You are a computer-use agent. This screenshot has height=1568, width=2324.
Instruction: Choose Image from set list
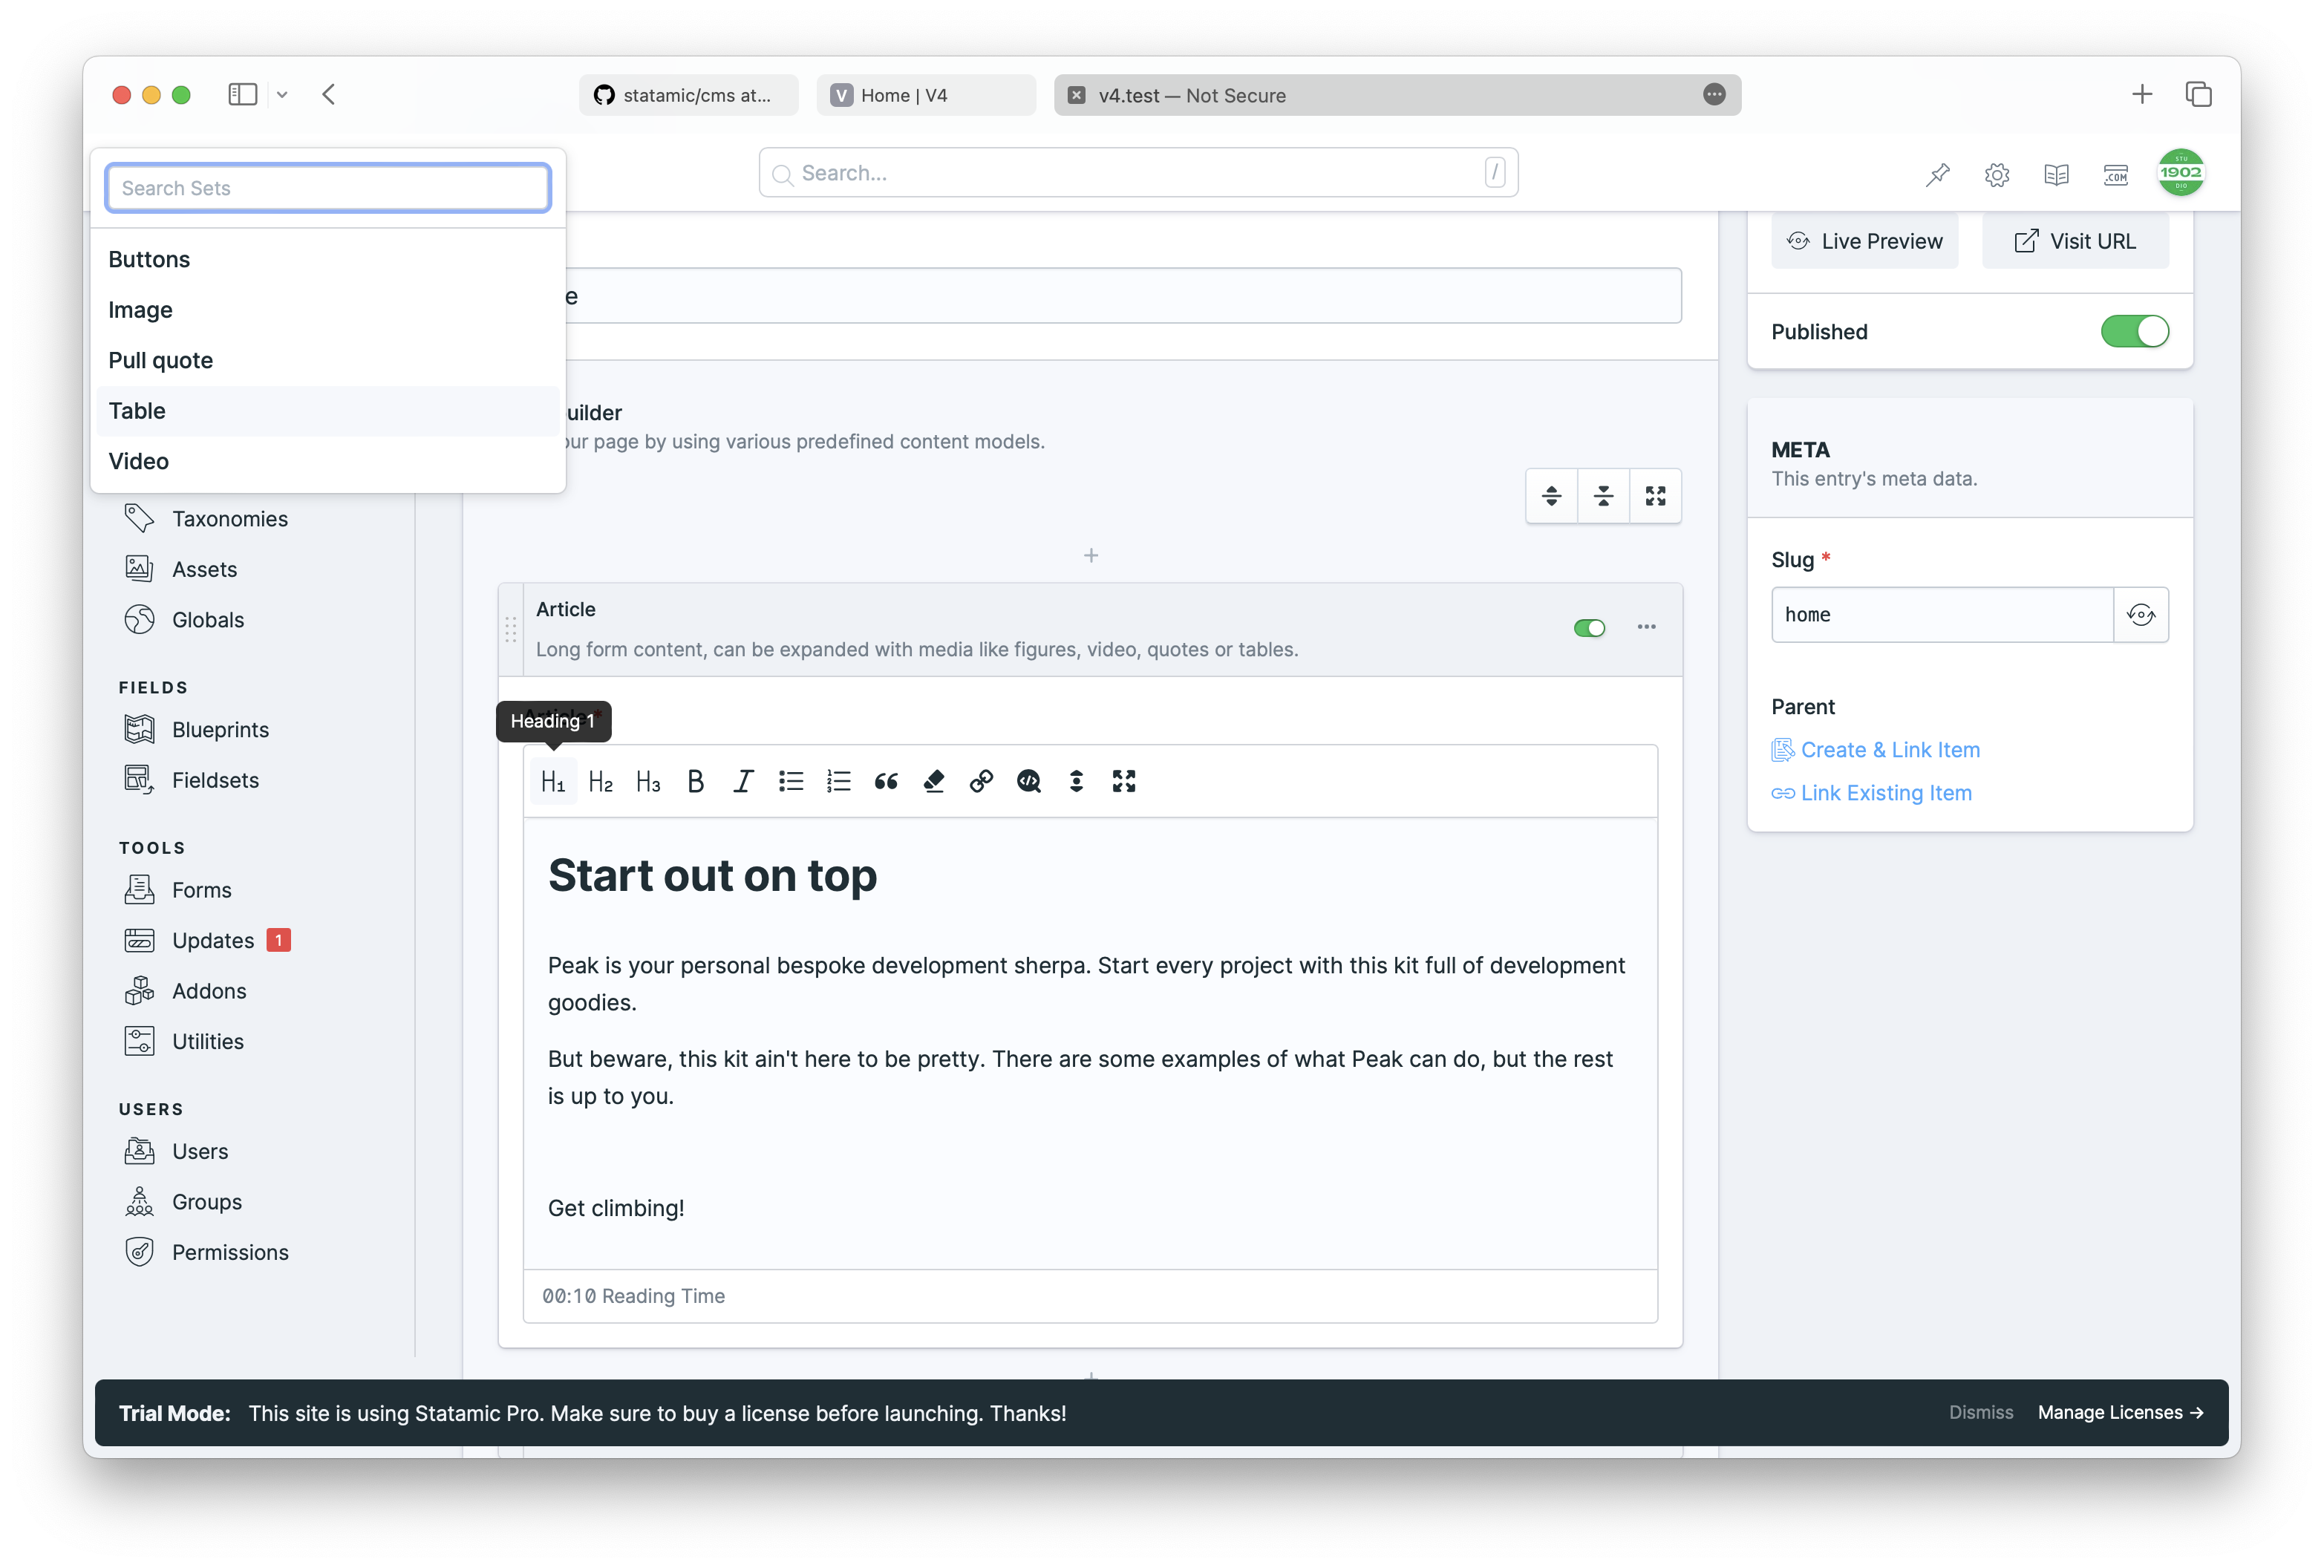tap(328, 310)
